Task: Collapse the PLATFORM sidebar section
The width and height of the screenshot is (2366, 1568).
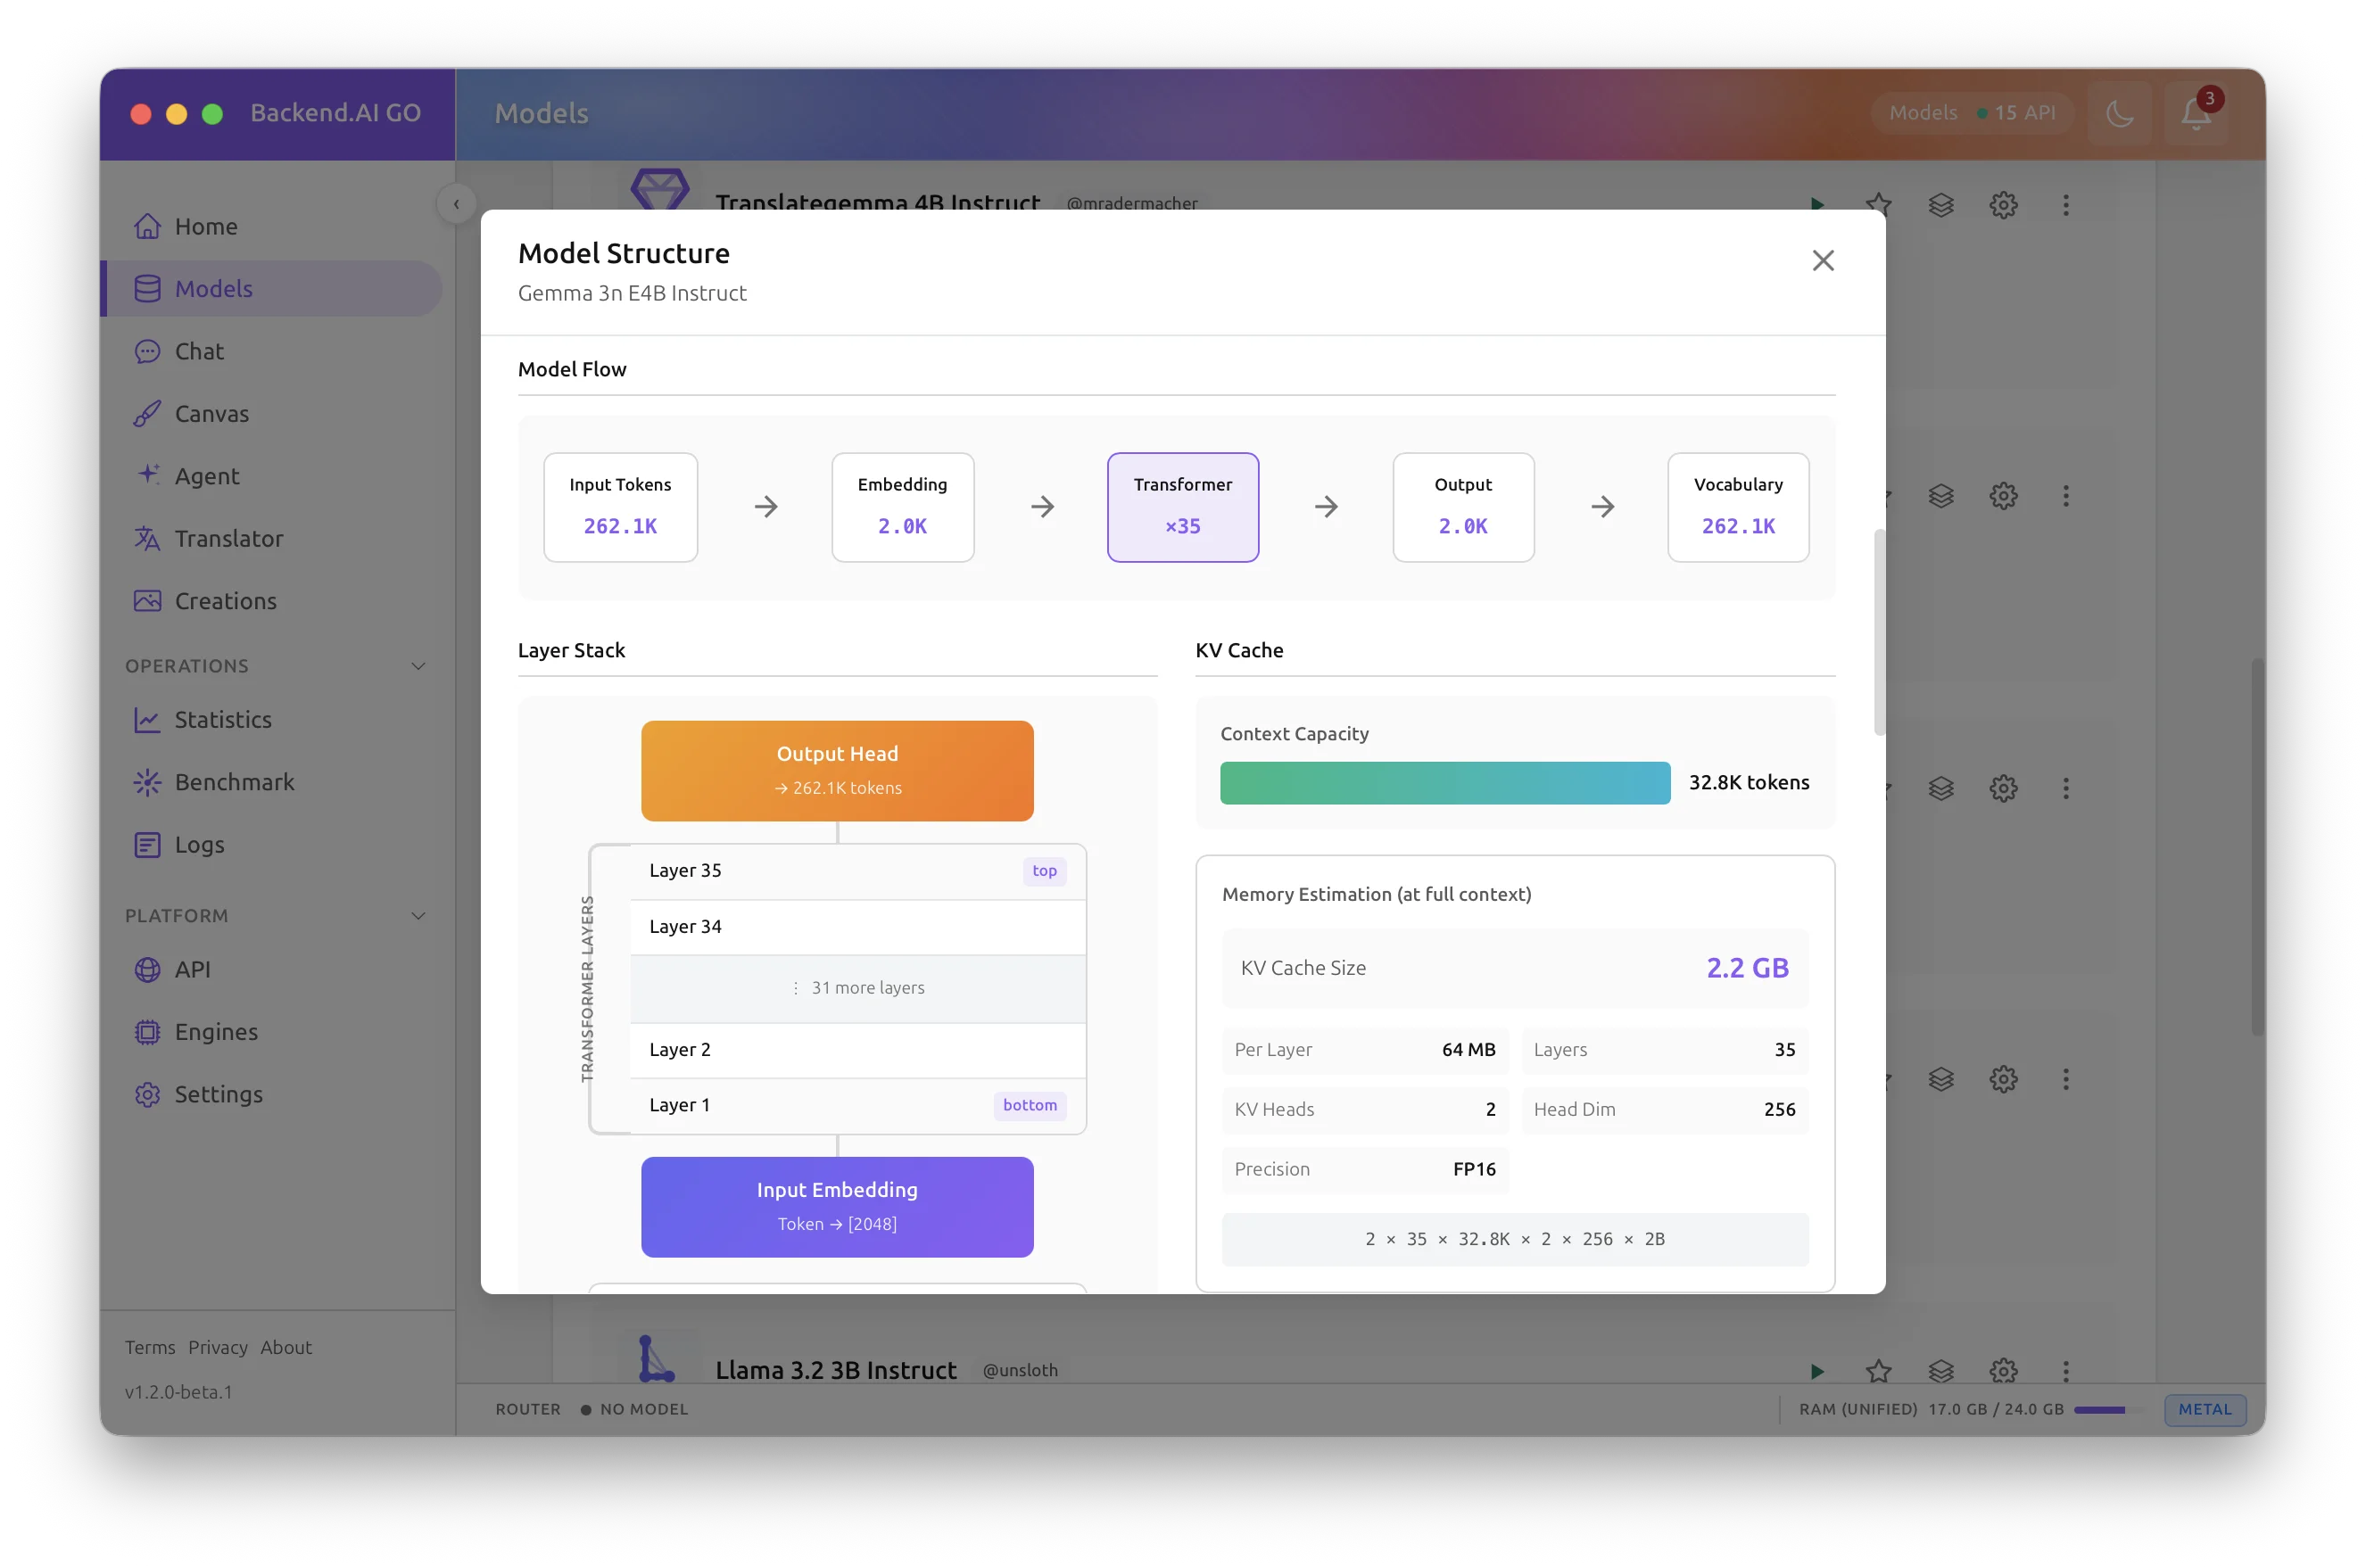Action: (x=418, y=915)
